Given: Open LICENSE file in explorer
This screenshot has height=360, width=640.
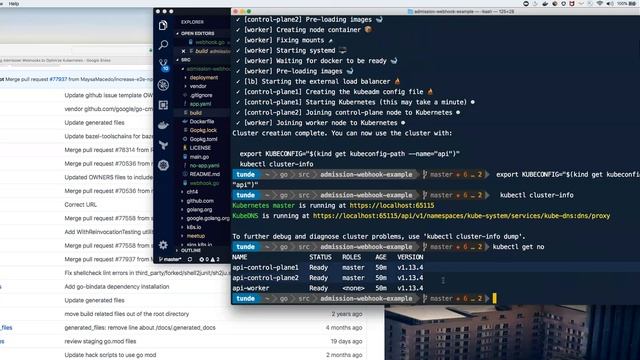Looking at the screenshot, I should tap(200, 148).
